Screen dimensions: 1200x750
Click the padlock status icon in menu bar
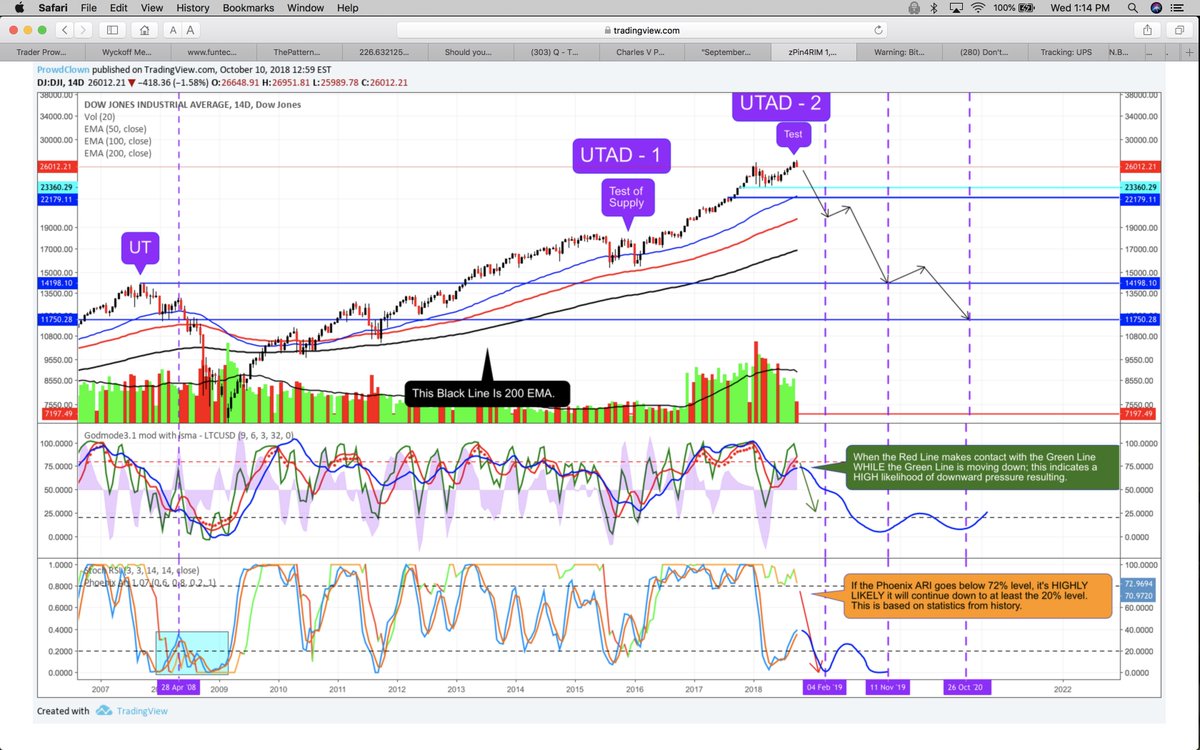point(915,8)
